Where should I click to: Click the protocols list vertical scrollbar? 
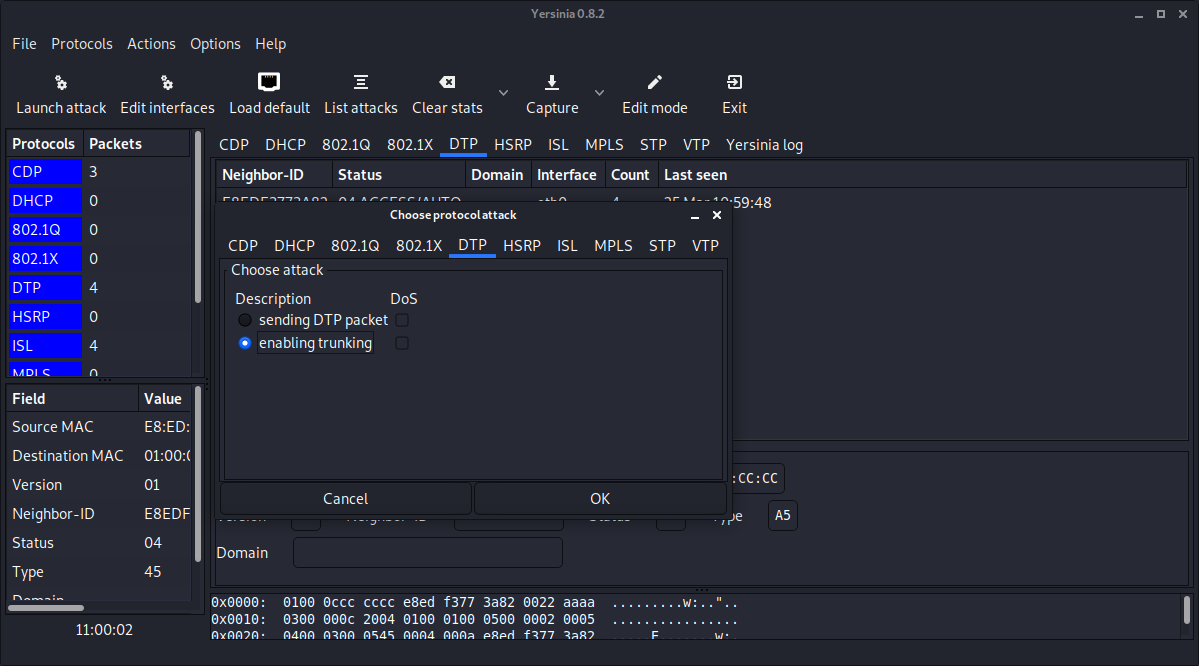(198, 218)
